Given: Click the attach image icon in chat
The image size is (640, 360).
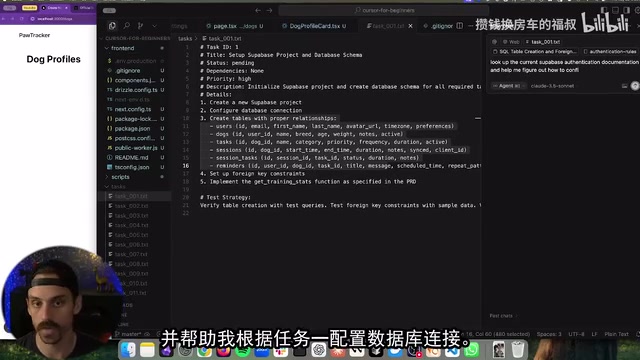Looking at the screenshot, I should pos(624,86).
